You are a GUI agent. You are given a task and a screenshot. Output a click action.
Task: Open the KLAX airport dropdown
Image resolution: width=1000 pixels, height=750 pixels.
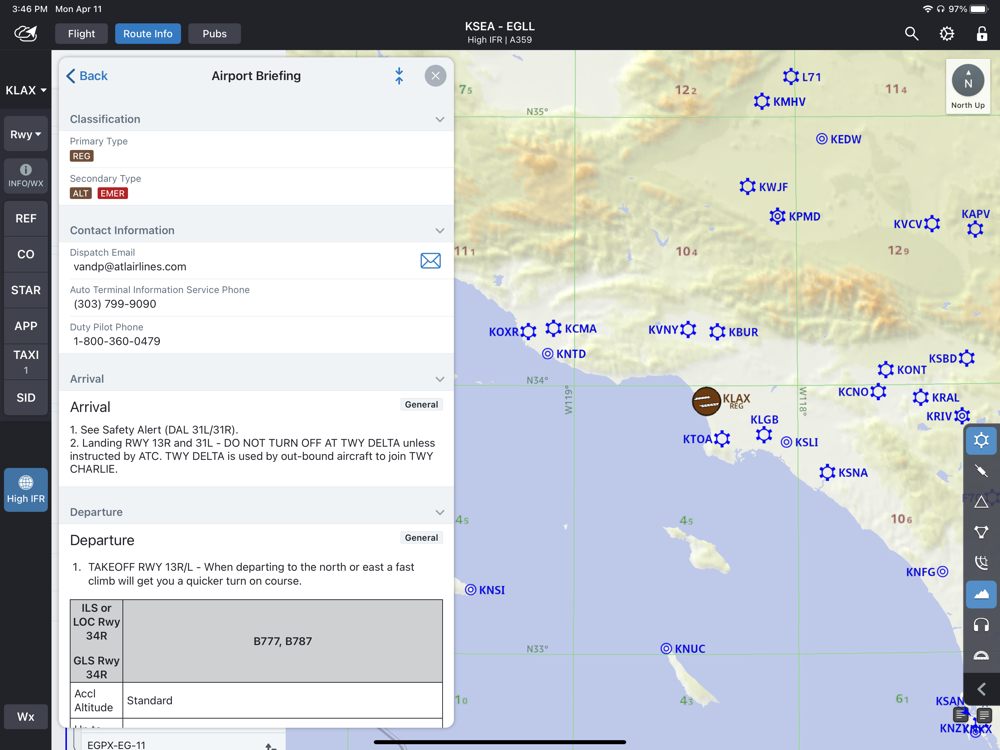[x=26, y=91]
